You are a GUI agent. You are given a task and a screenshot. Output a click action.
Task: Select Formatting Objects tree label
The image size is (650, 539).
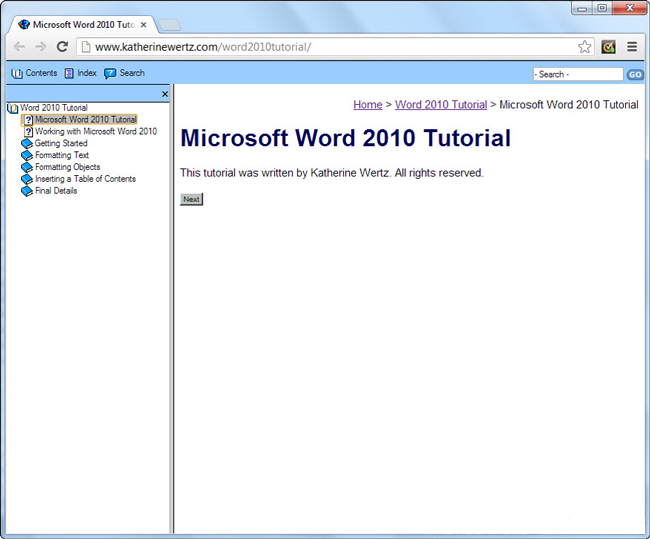pyautogui.click(x=68, y=167)
